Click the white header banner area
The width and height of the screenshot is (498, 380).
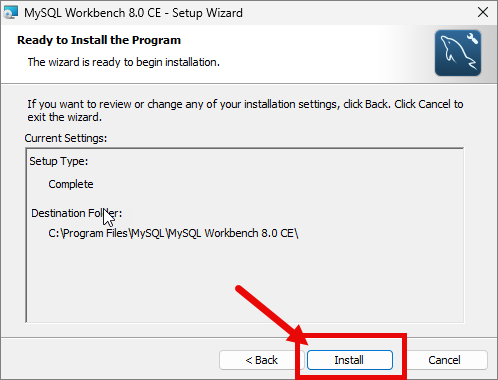300,54
